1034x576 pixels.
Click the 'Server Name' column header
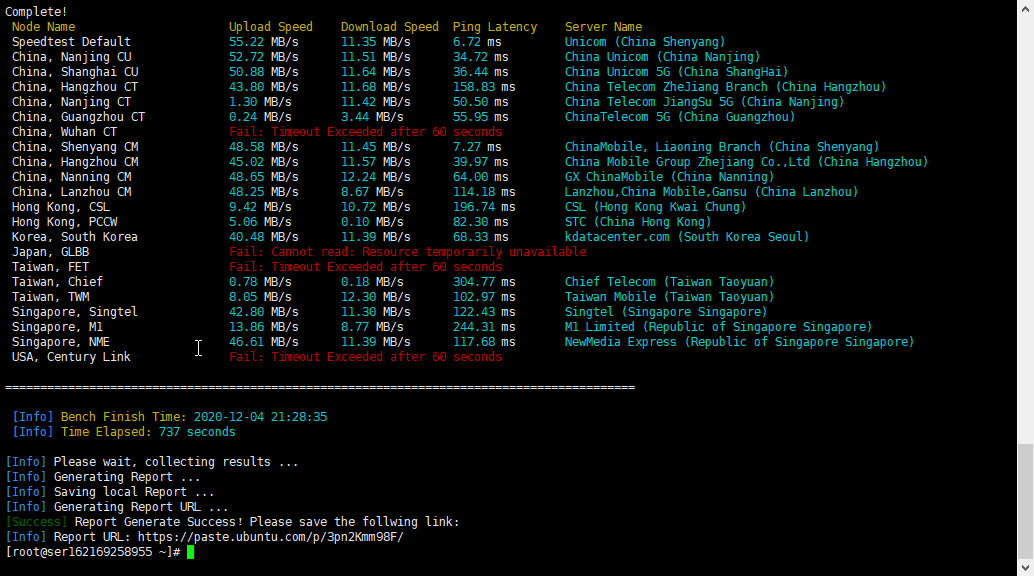603,27
